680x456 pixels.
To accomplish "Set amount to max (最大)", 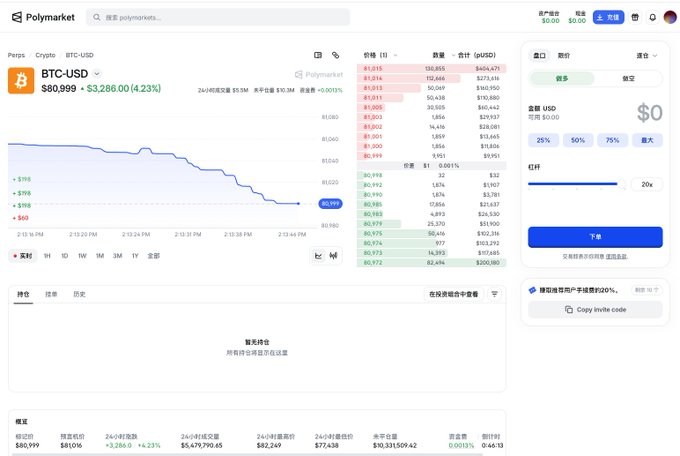I will 647,140.
